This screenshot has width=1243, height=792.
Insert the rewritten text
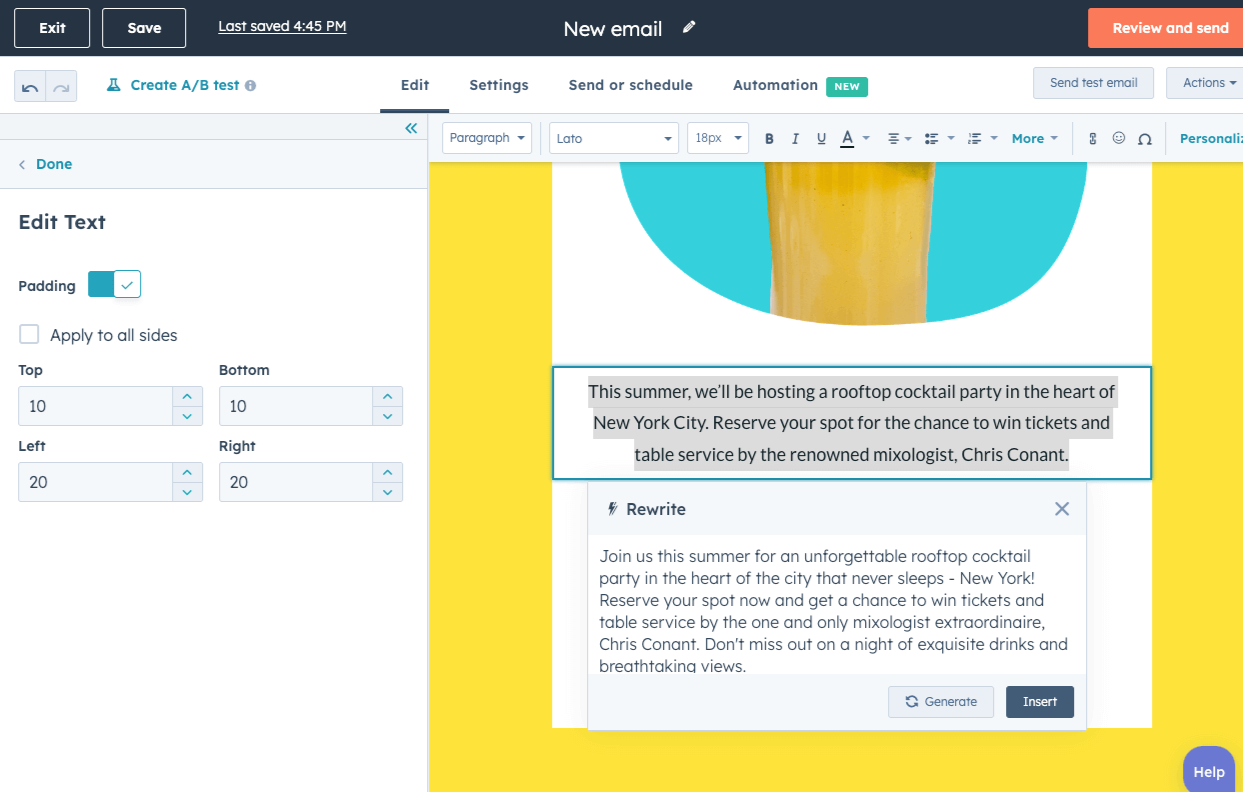(1039, 702)
